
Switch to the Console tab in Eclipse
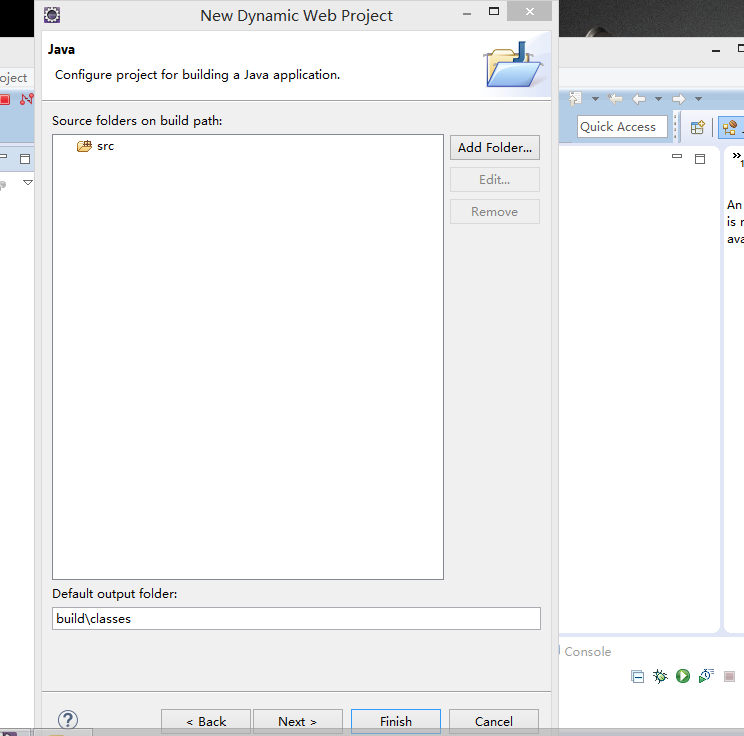pos(587,652)
